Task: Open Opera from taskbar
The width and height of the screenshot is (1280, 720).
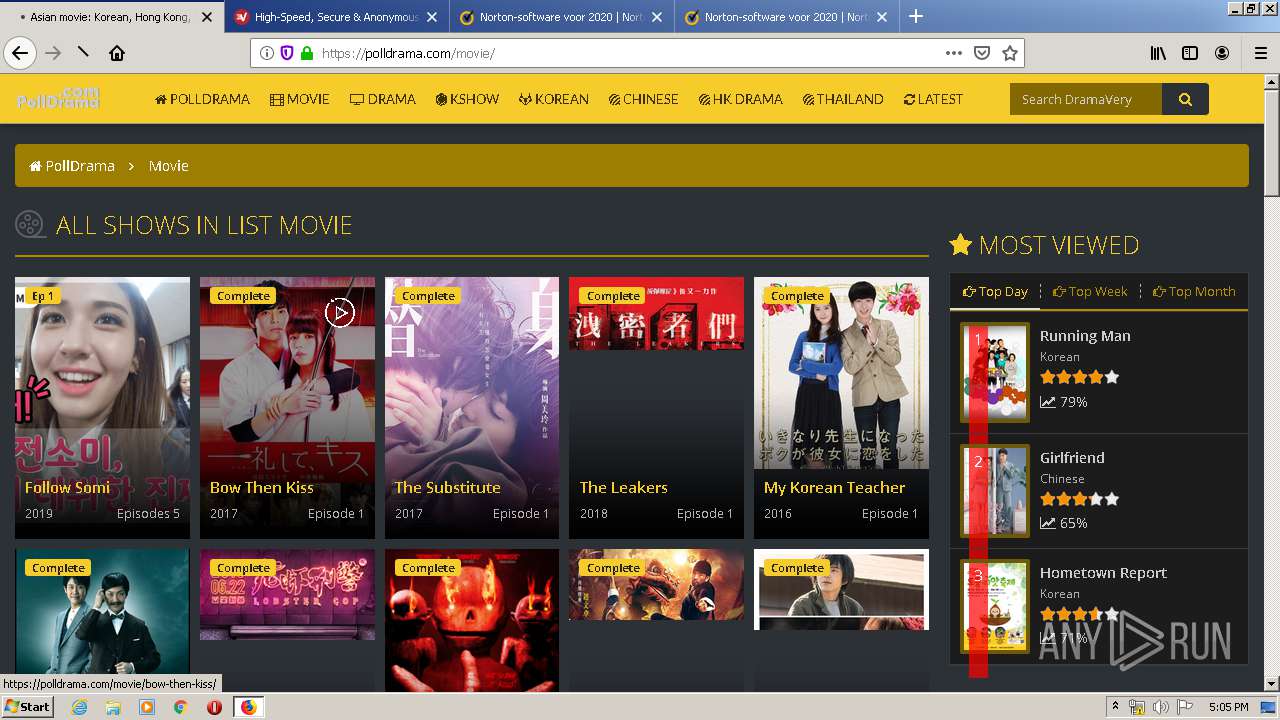Action: [214, 707]
